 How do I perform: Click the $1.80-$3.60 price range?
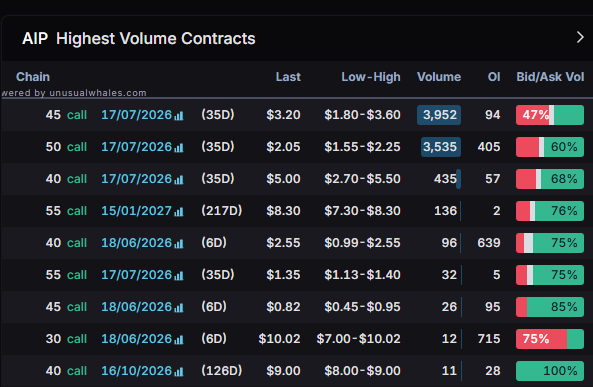[362, 115]
